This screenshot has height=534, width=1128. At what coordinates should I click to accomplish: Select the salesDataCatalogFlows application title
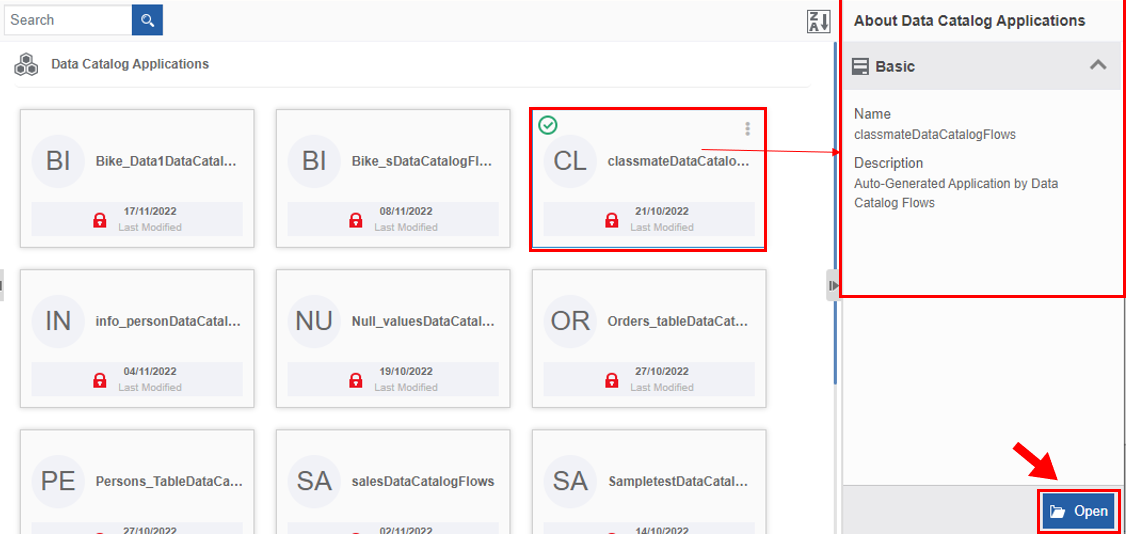423,481
